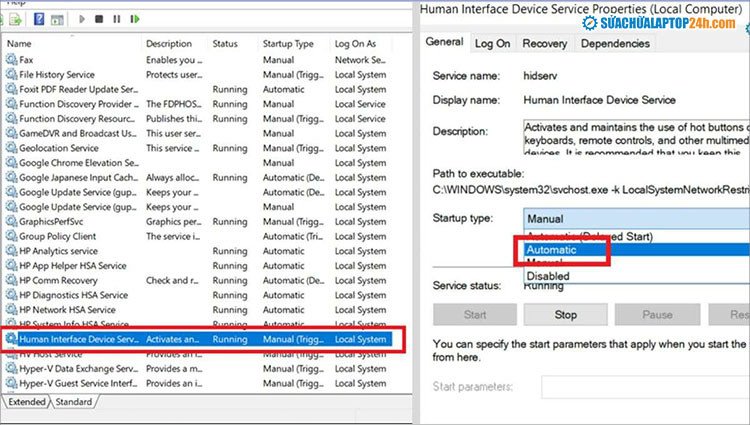Click Running status of Geolocation Service
This screenshot has height=425, width=750.
(230, 148)
